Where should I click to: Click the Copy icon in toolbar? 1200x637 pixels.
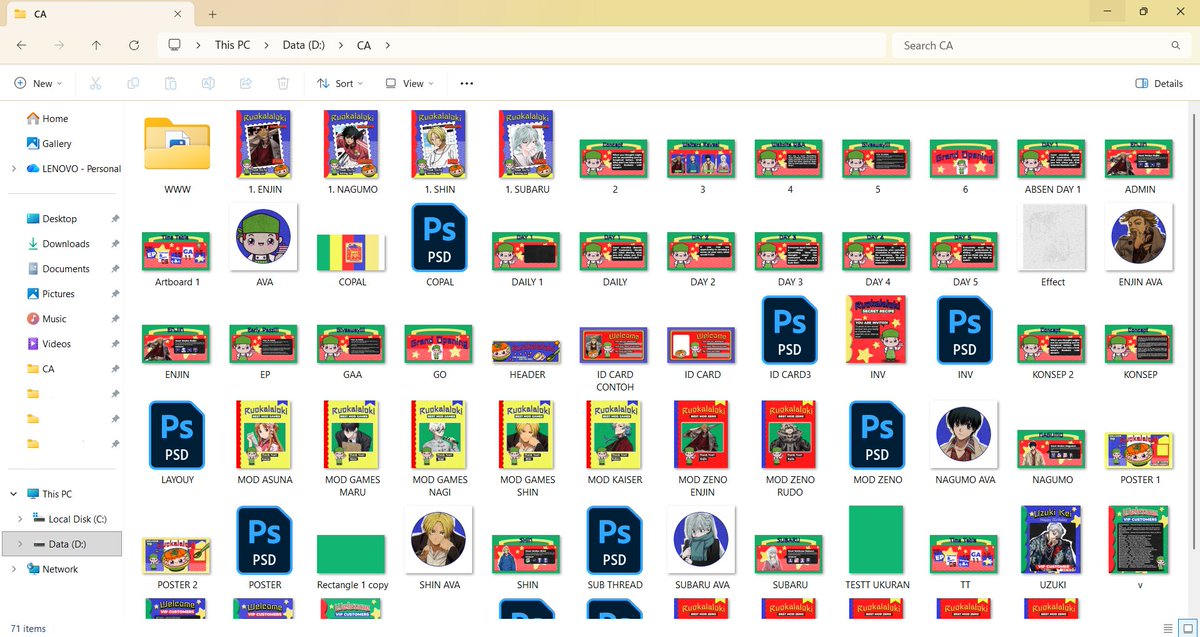click(x=133, y=84)
